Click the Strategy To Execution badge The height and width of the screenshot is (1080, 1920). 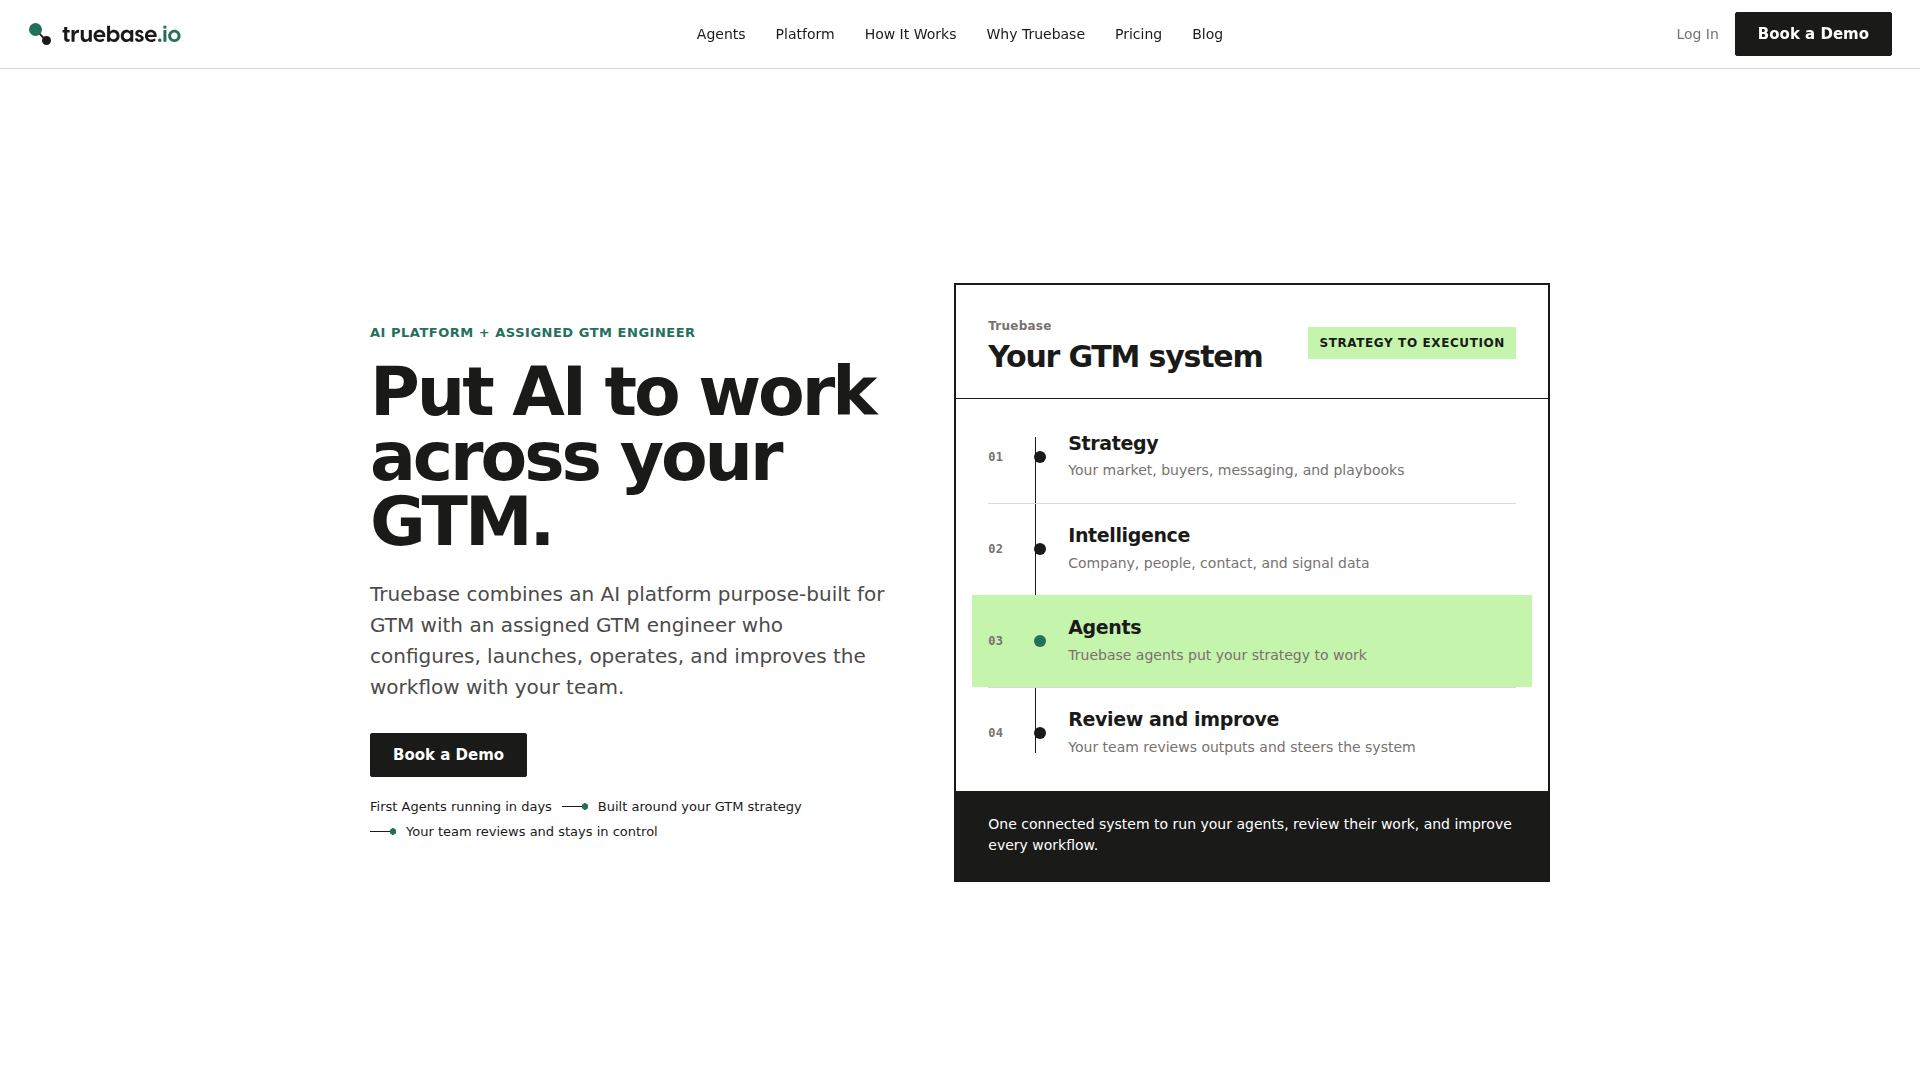pos(1412,343)
